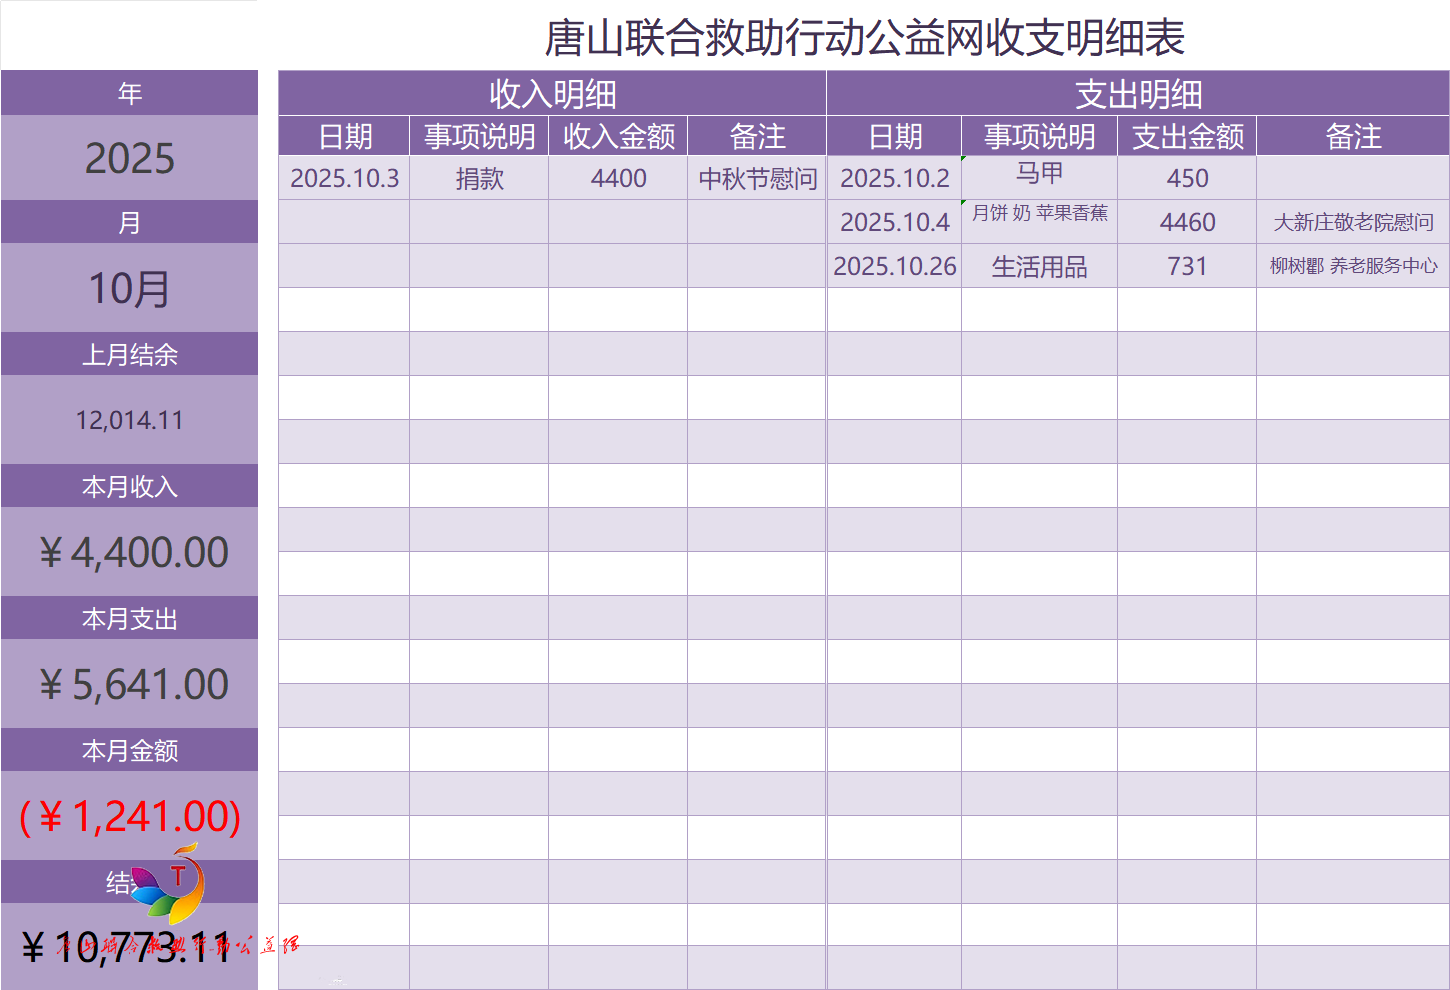
Task: Click the 收入明细 section header
Action: tap(552, 94)
